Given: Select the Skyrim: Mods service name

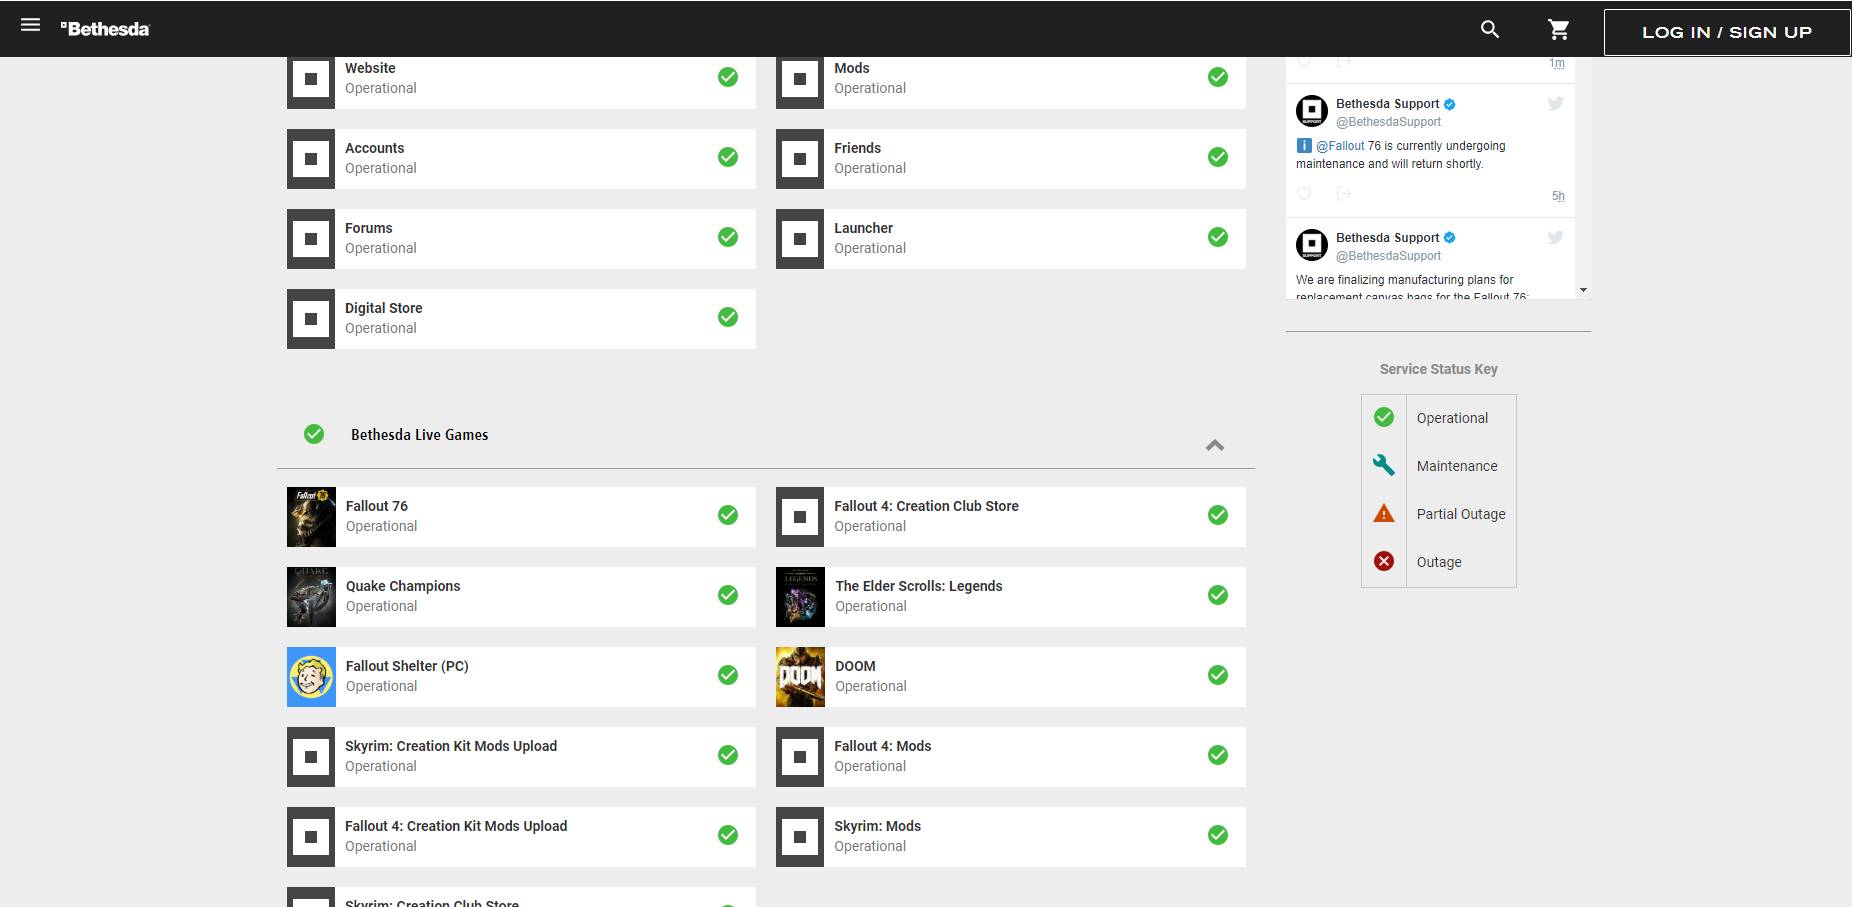Looking at the screenshot, I should pos(878,826).
